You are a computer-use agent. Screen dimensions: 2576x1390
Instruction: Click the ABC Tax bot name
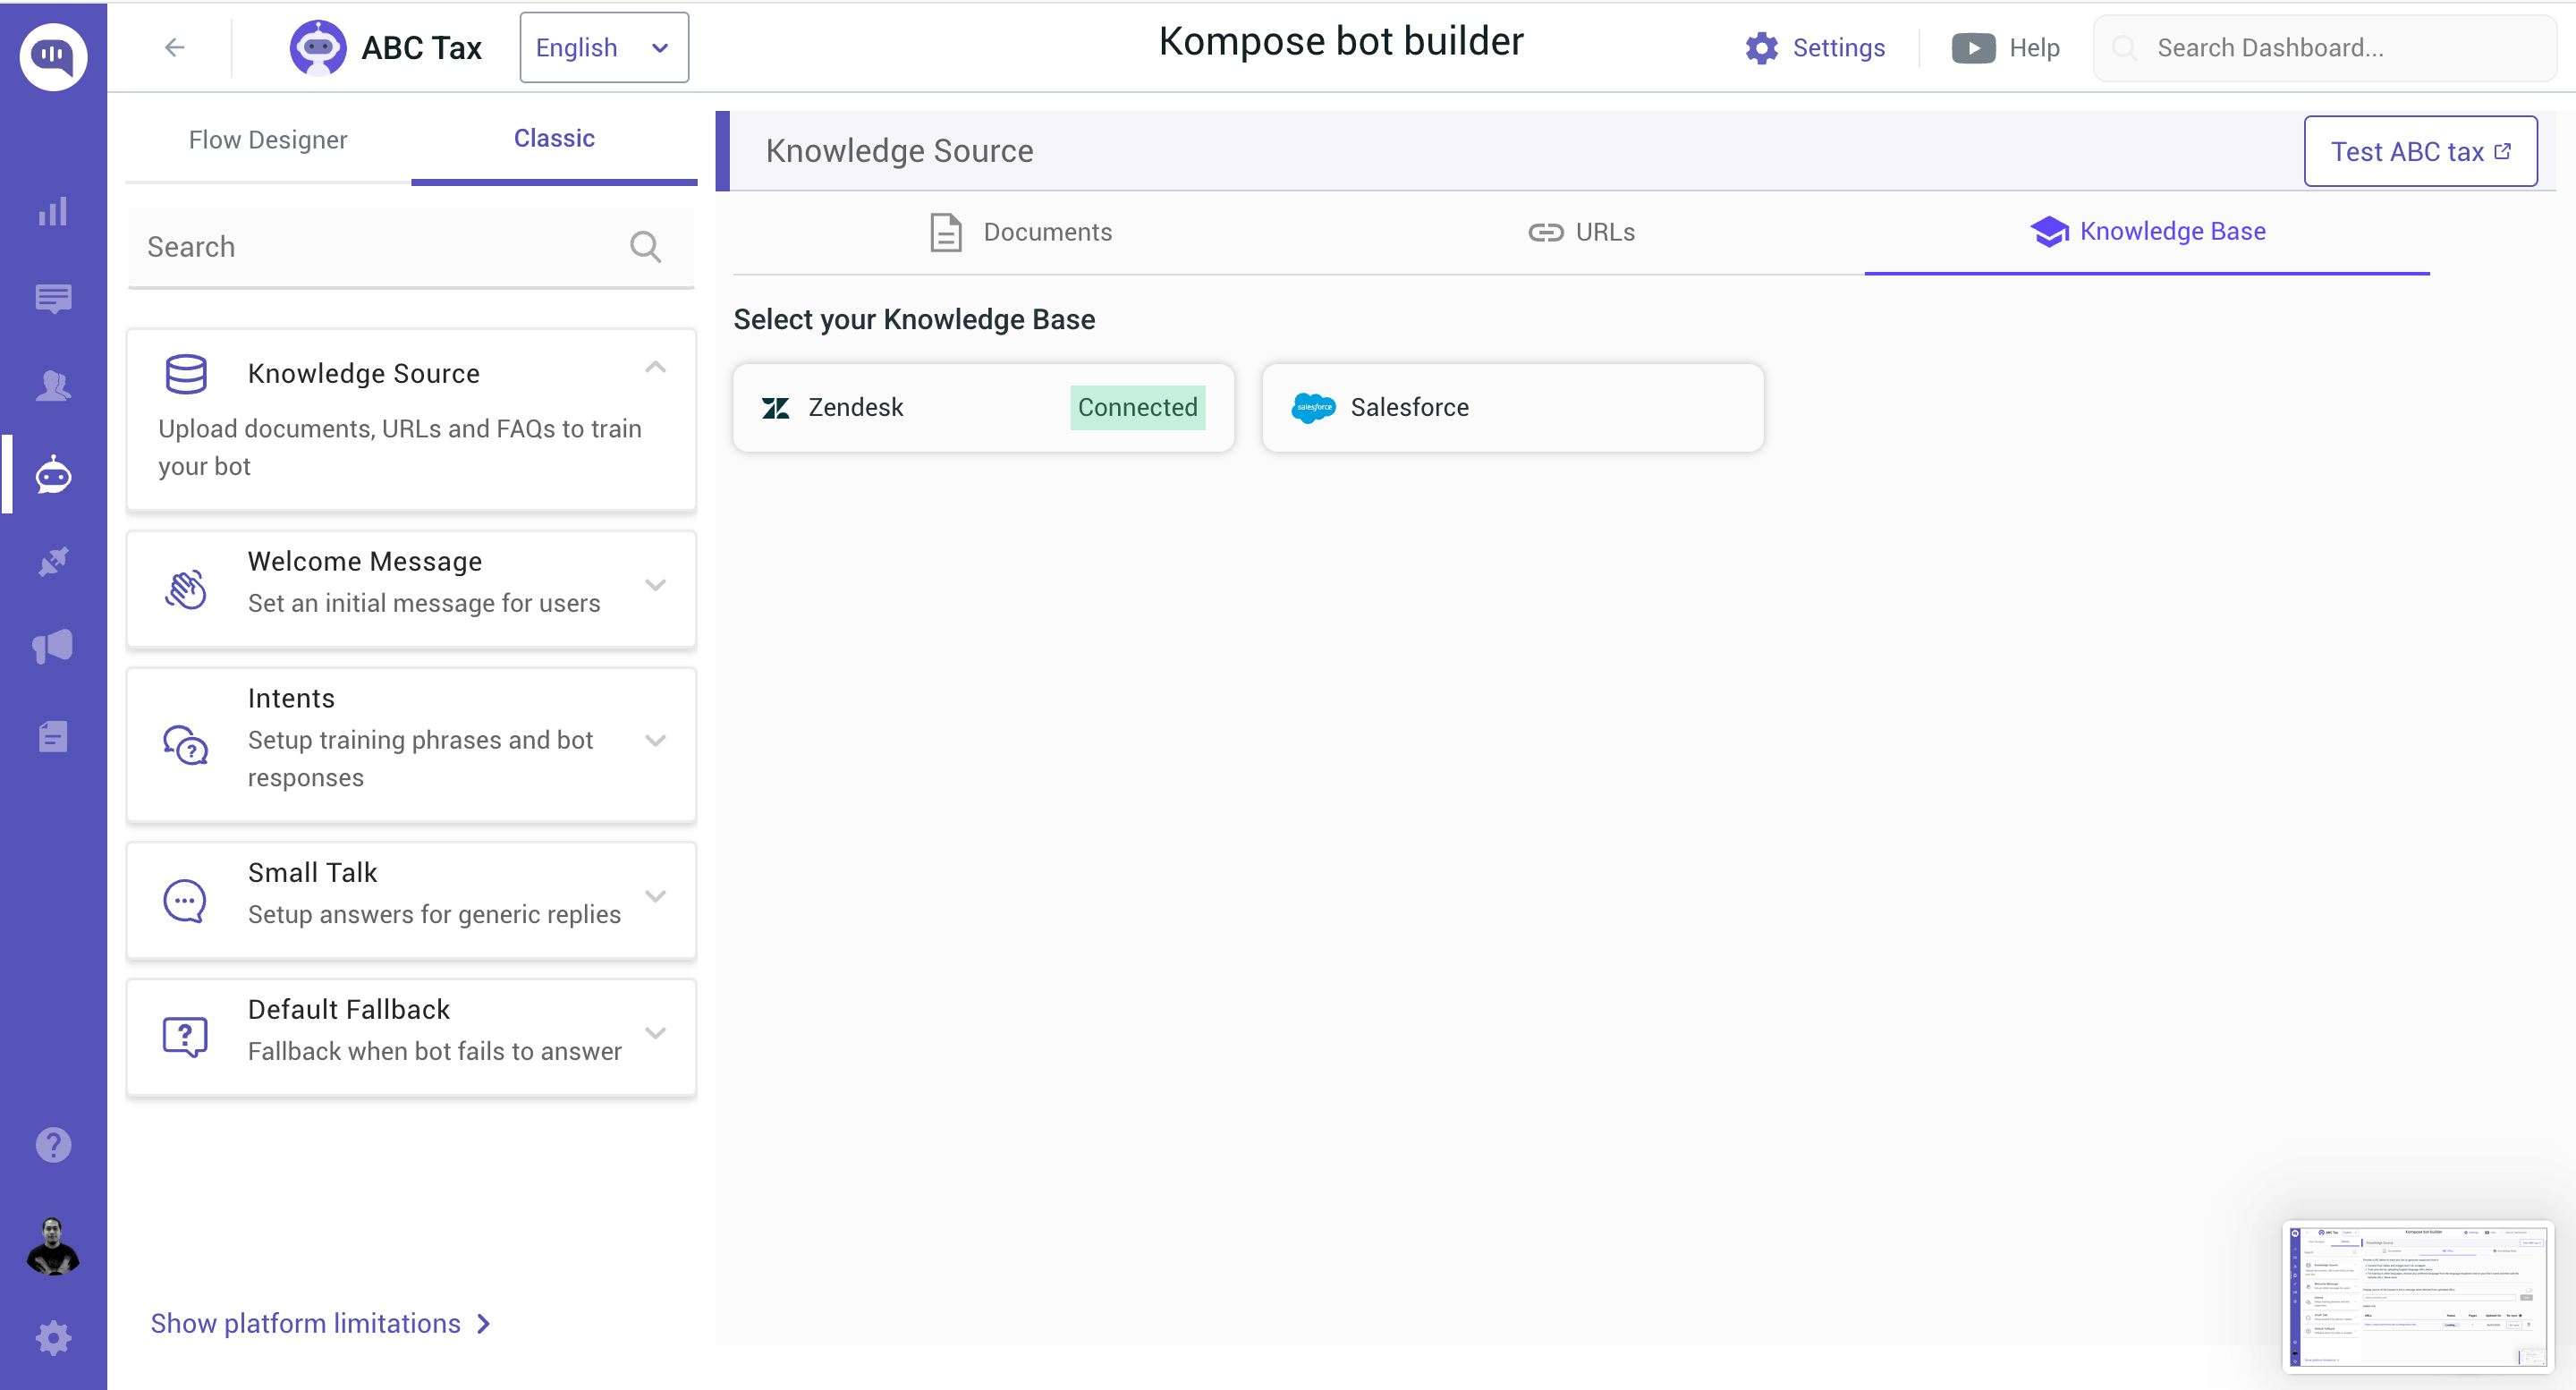pos(421,48)
